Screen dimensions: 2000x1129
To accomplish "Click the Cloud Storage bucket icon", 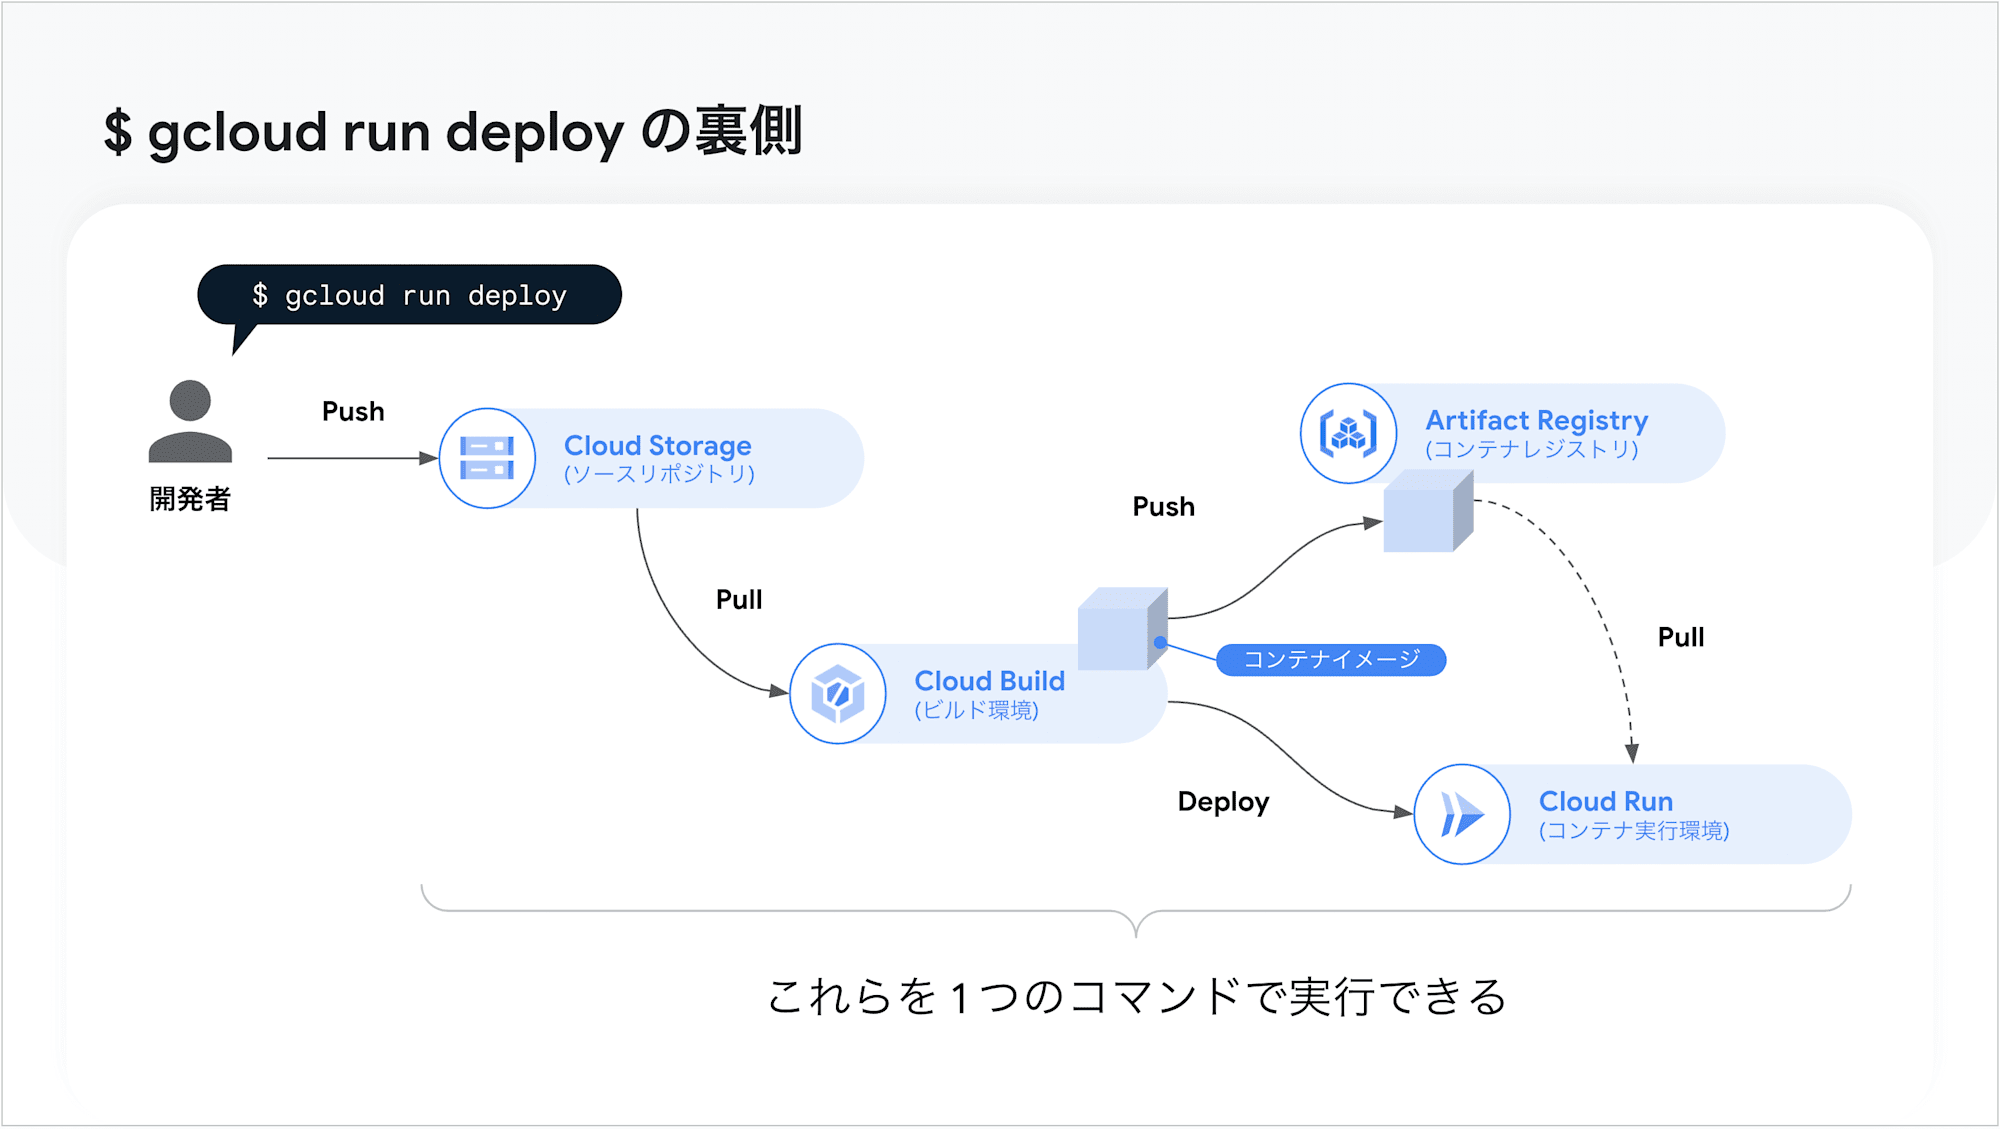I will [487, 458].
